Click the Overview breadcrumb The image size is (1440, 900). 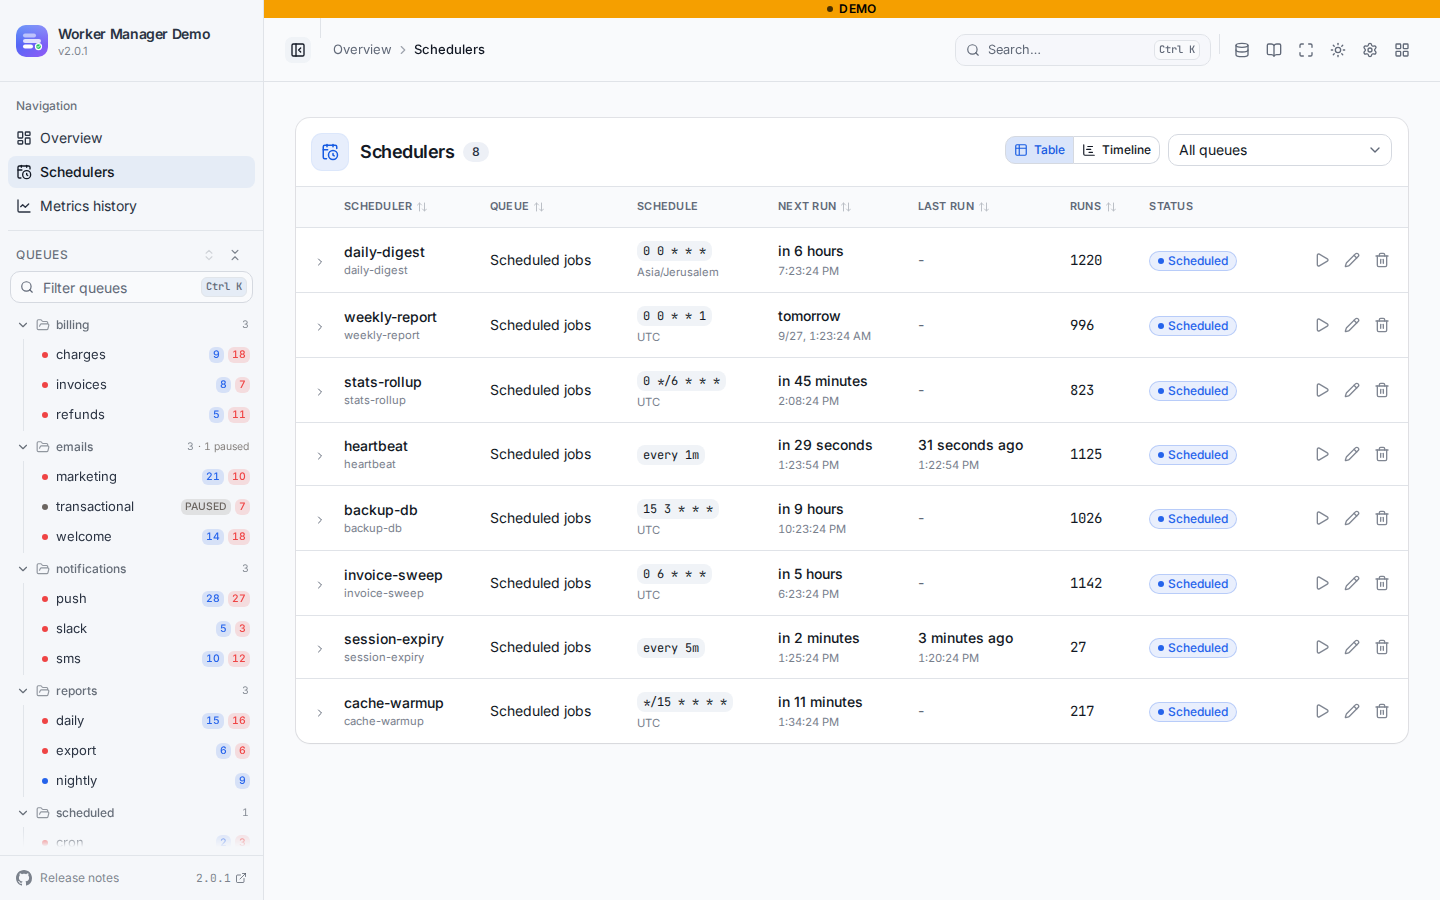(362, 50)
